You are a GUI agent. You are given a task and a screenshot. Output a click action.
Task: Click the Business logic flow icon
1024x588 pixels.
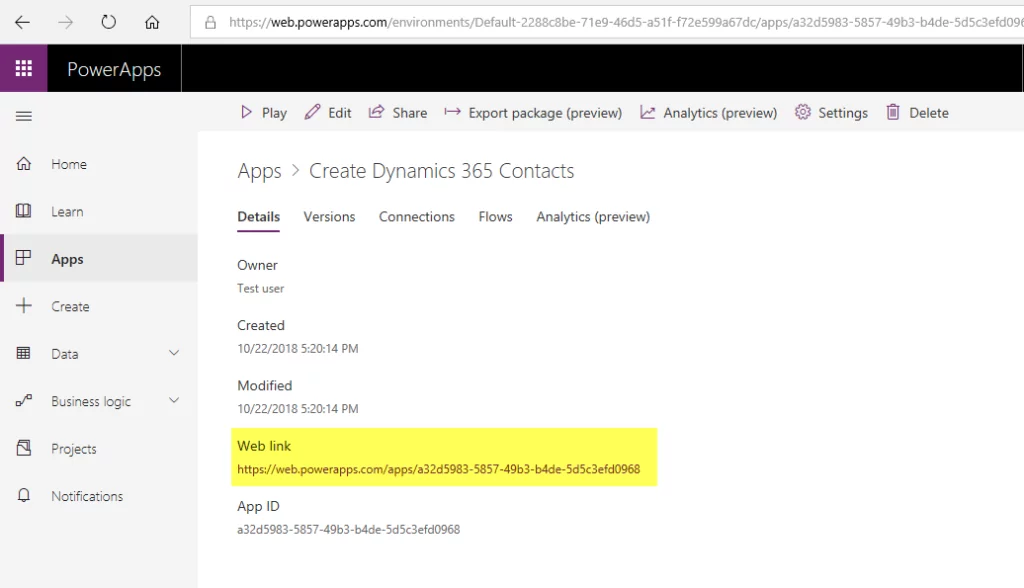pyautogui.click(x=24, y=400)
